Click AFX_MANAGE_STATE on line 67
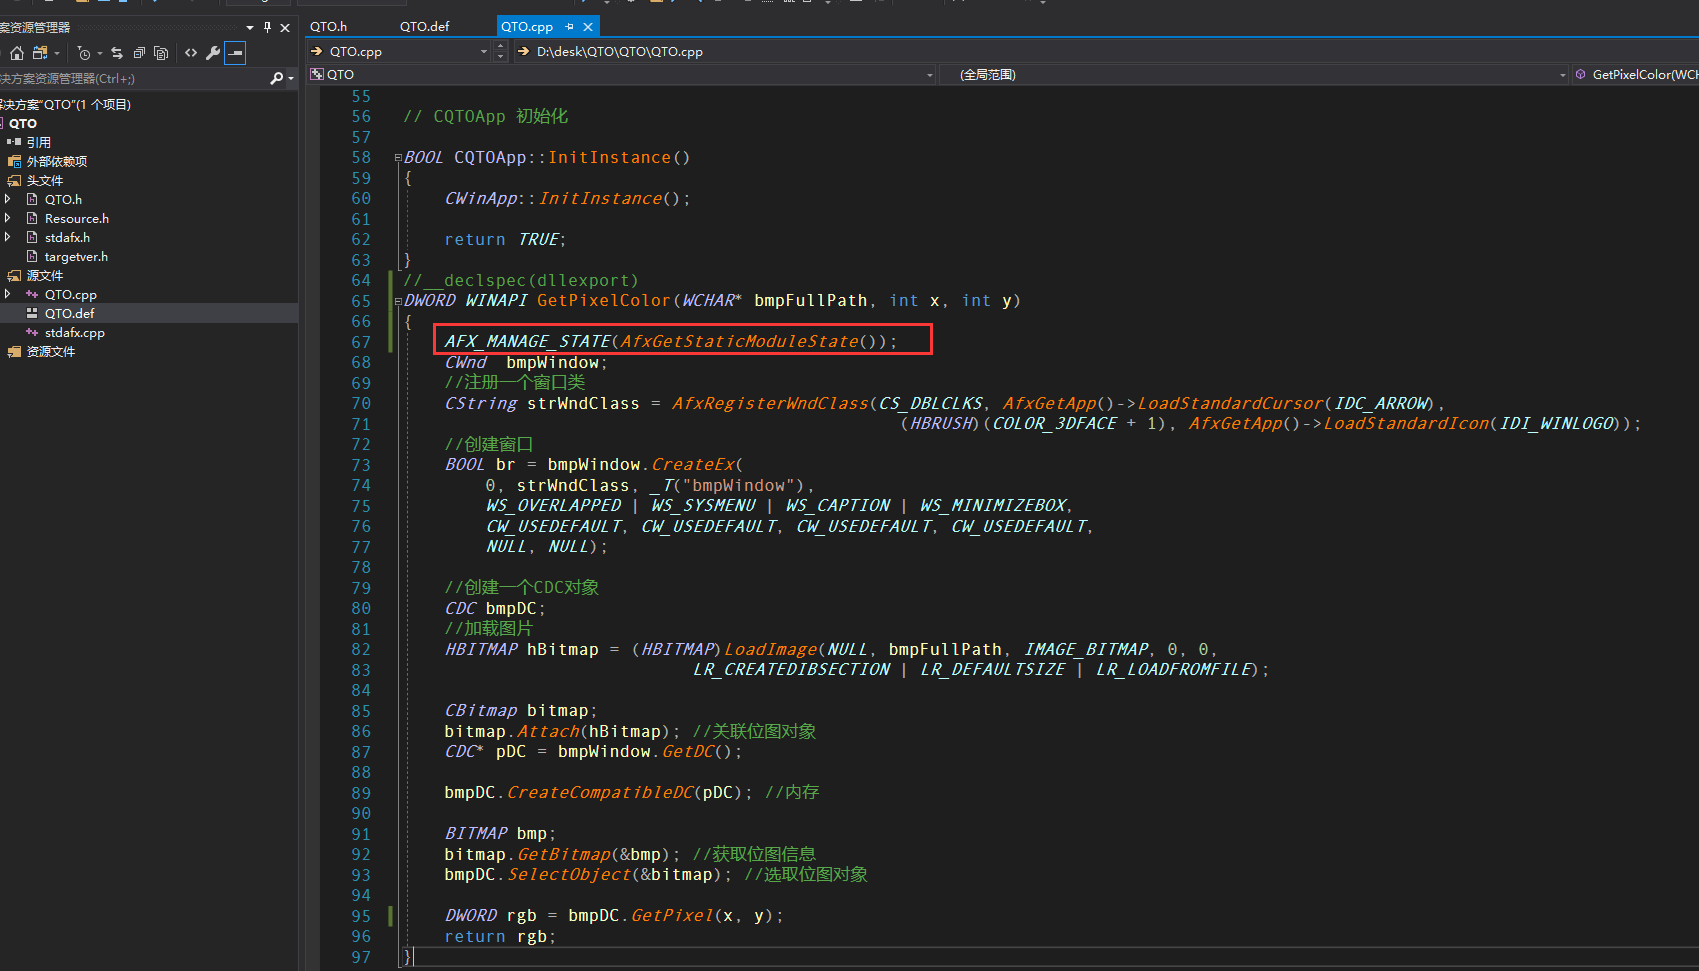1699x971 pixels. [x=528, y=341]
